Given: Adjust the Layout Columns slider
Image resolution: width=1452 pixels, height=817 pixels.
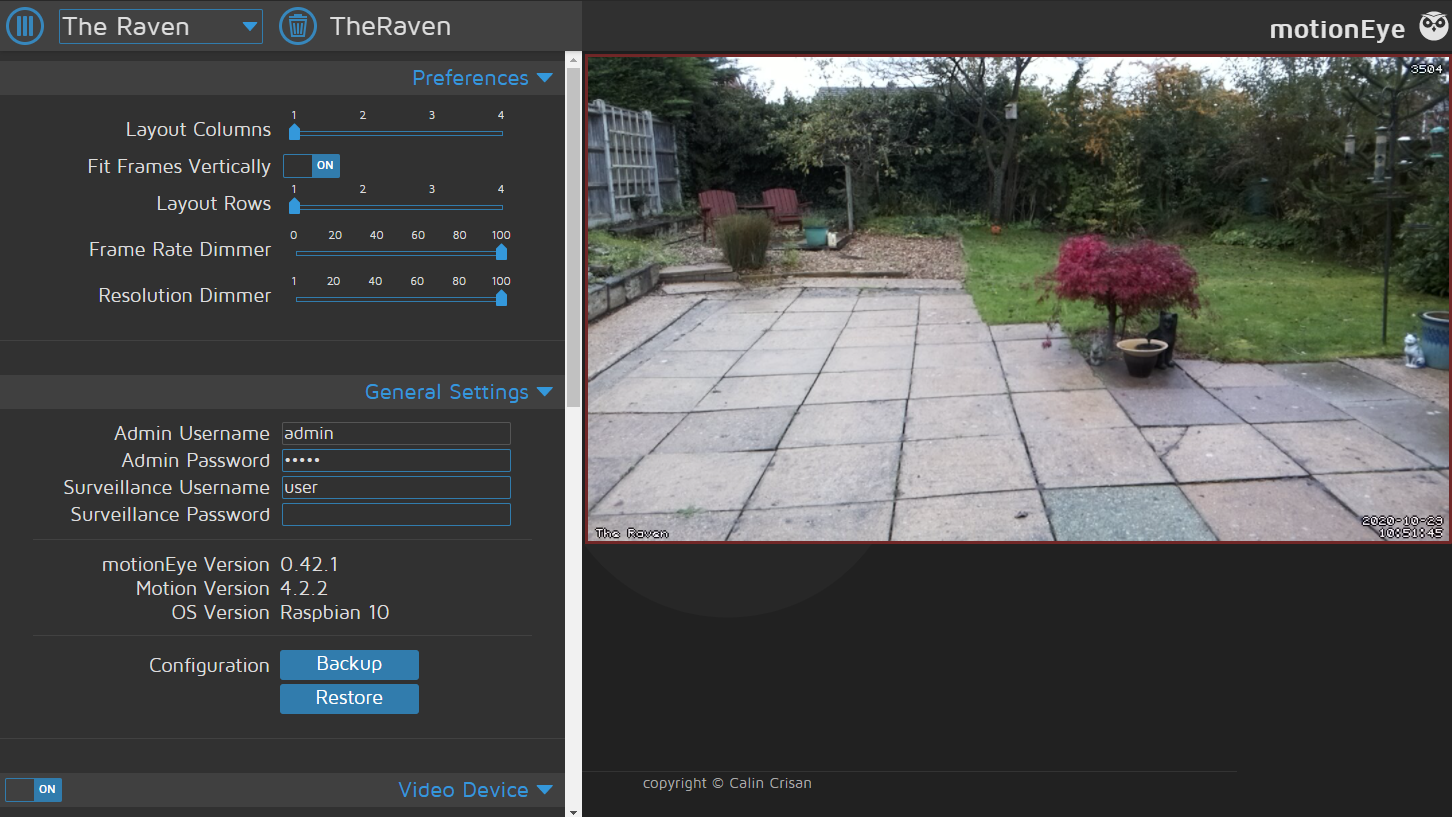Looking at the screenshot, I should pyautogui.click(x=398, y=132).
